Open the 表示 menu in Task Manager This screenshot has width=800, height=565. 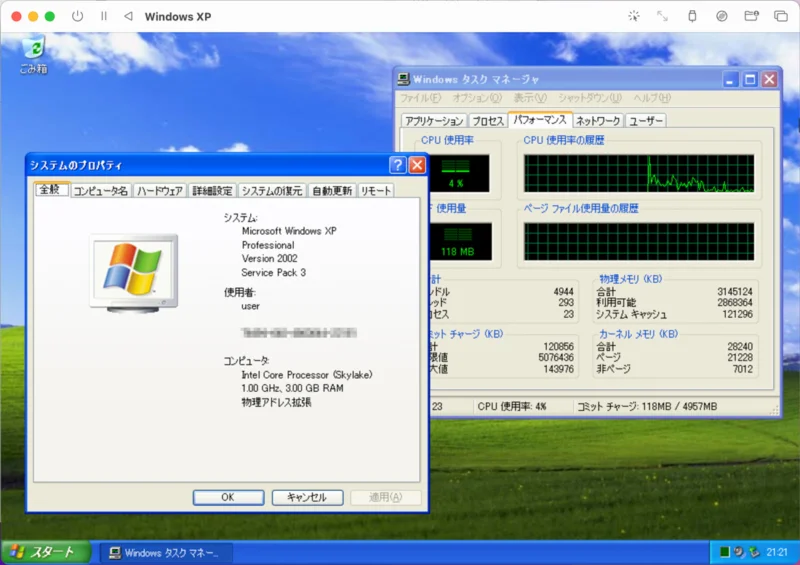pos(530,97)
